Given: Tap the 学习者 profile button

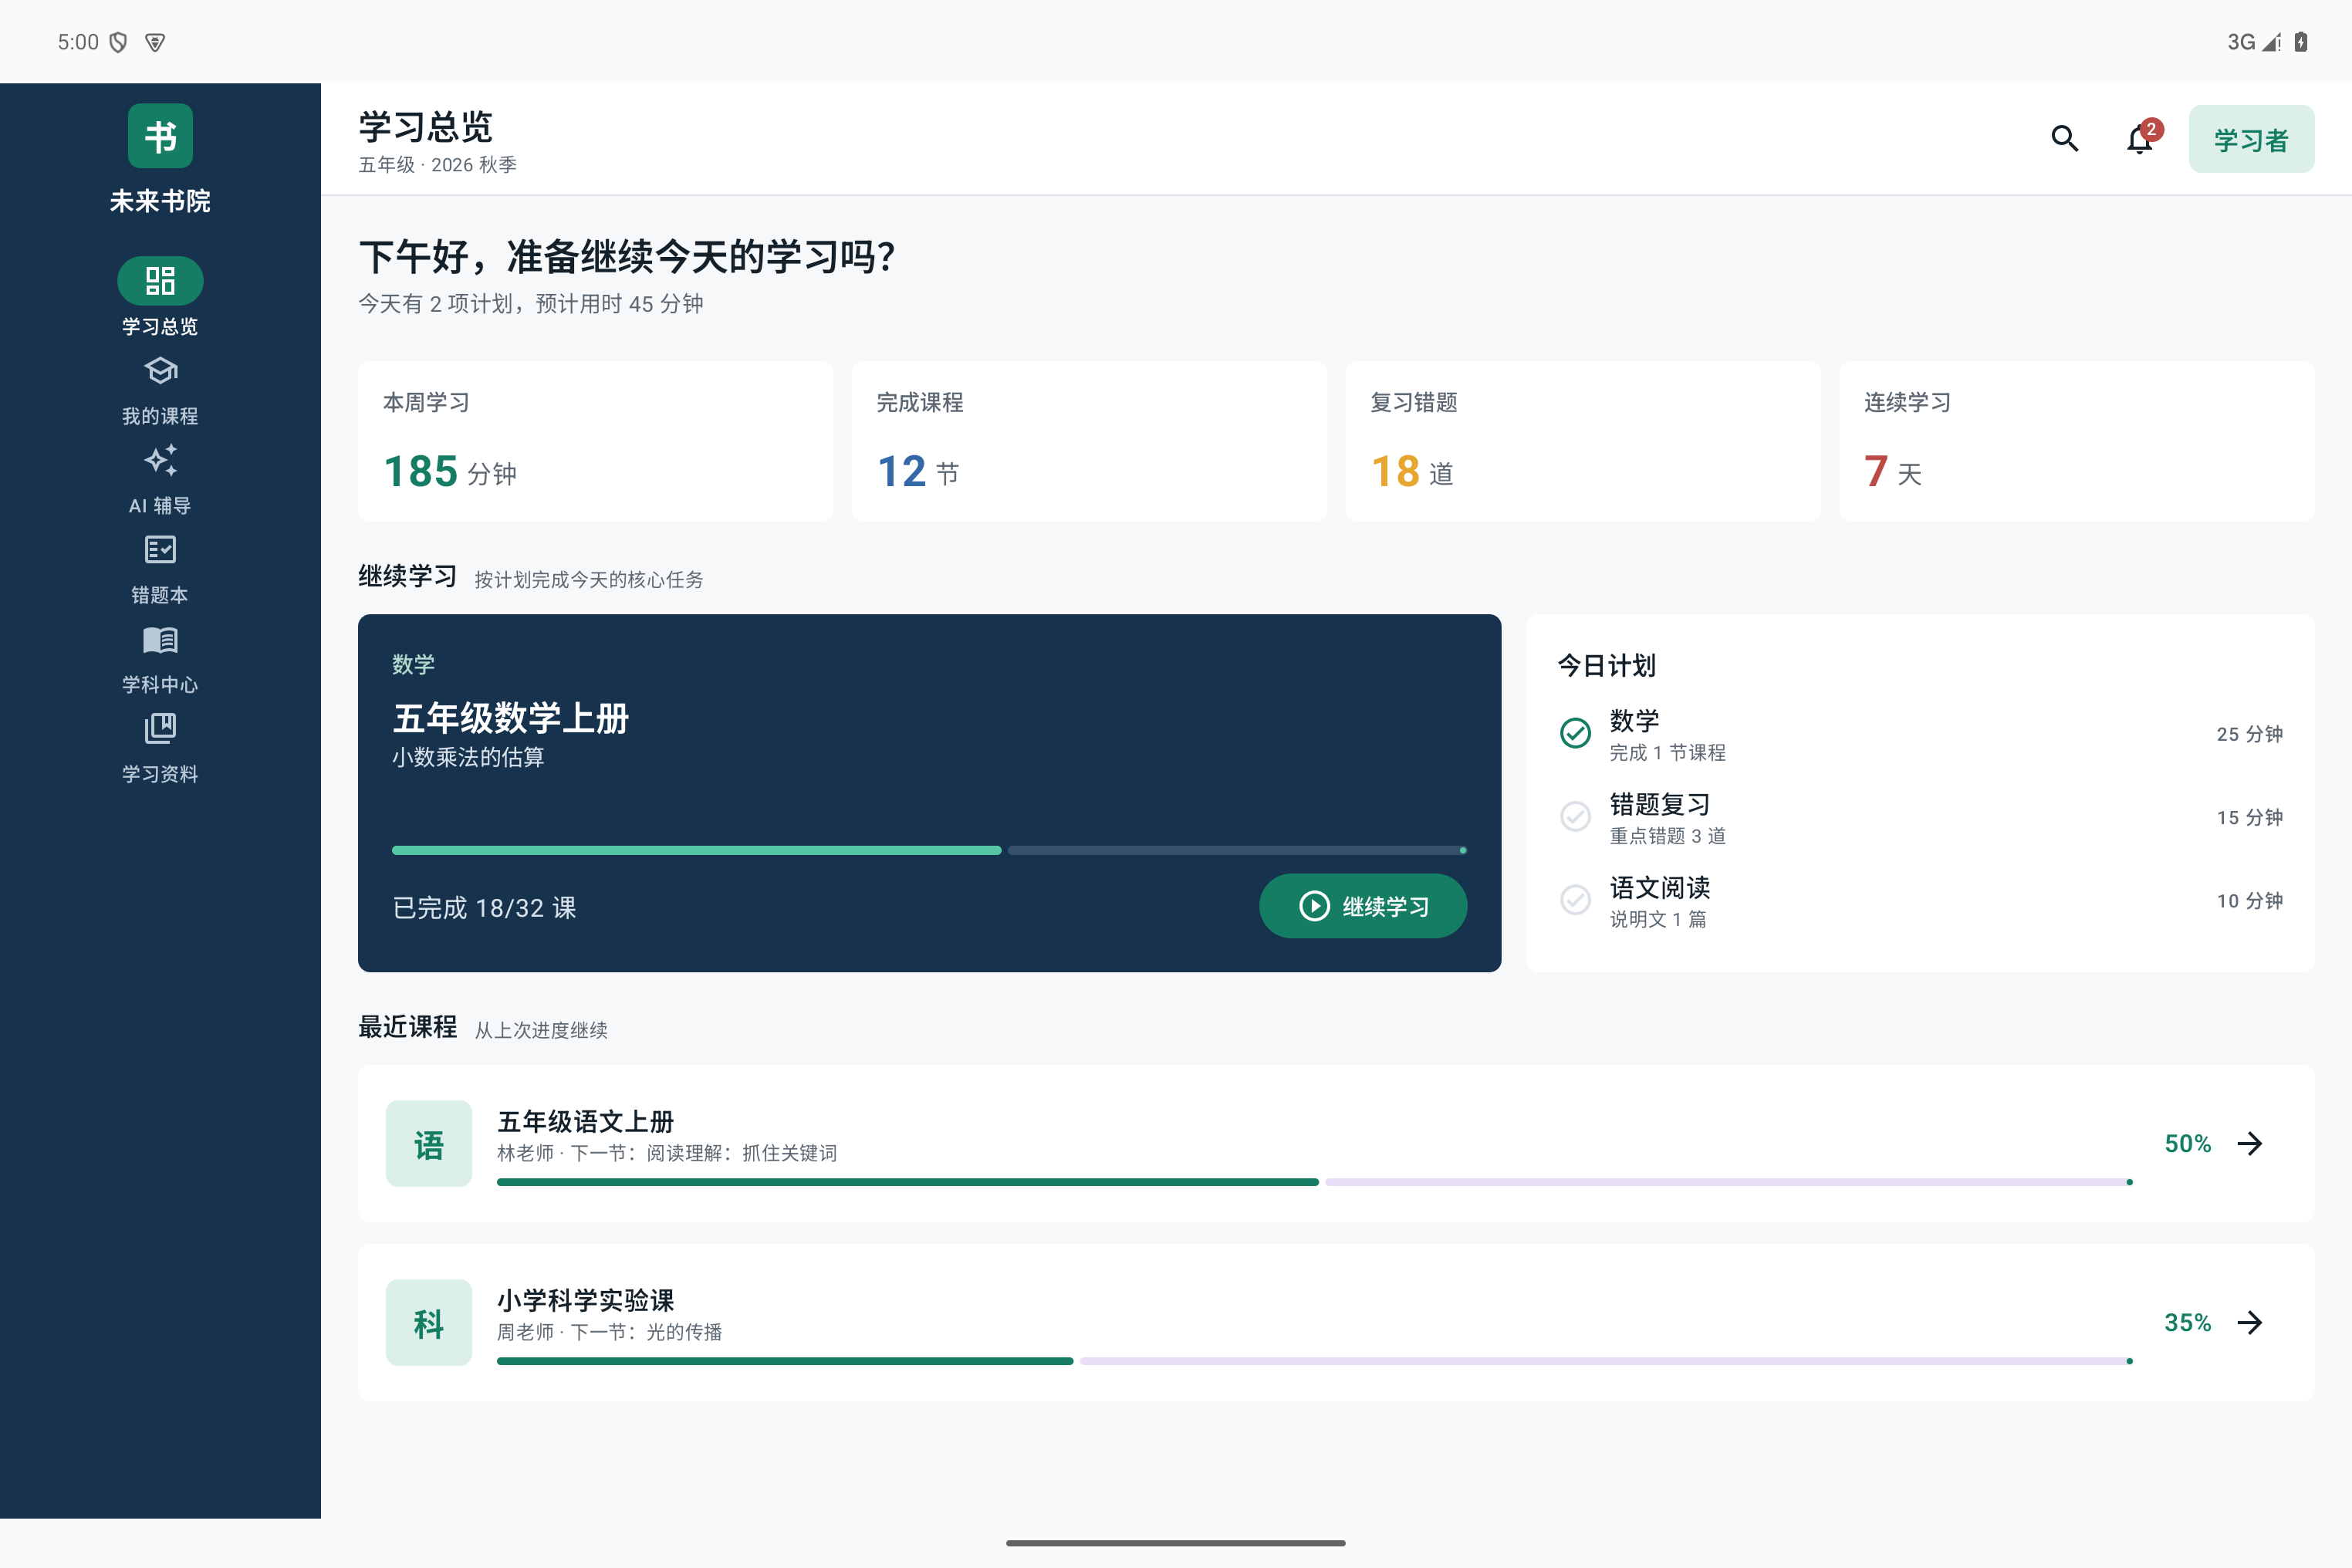Looking at the screenshot, I should pyautogui.click(x=2250, y=139).
